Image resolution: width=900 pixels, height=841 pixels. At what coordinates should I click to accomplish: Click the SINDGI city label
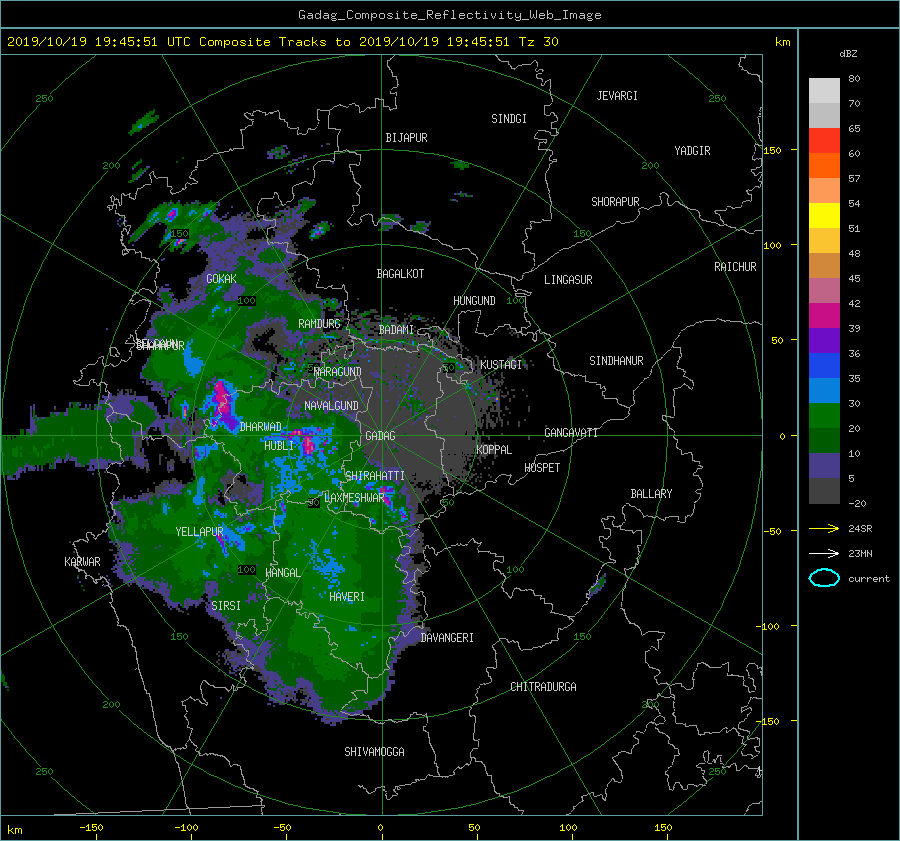(509, 119)
